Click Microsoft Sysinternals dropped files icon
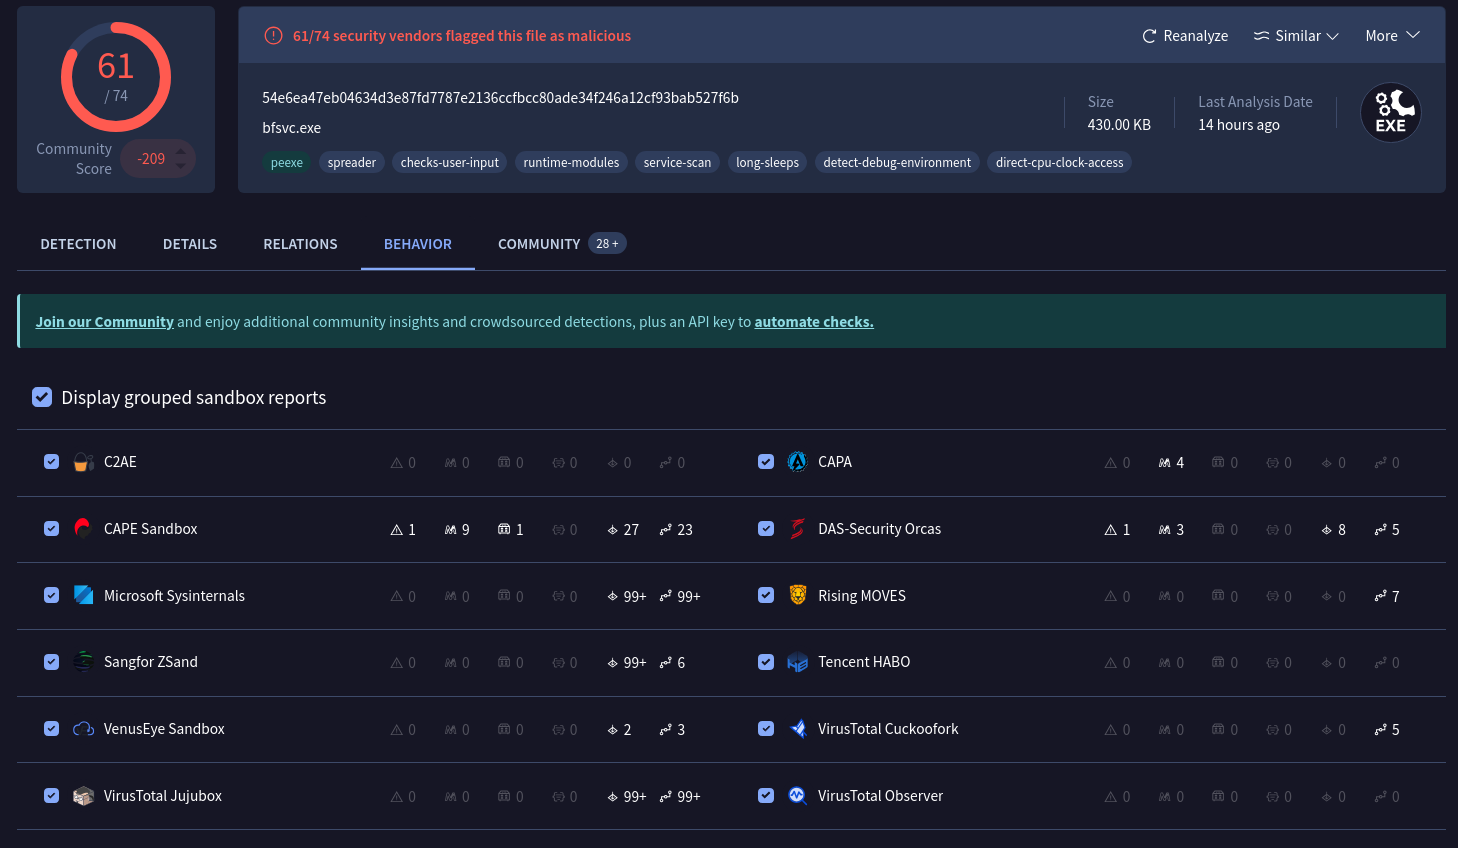This screenshot has height=848, width=1458. 612,597
